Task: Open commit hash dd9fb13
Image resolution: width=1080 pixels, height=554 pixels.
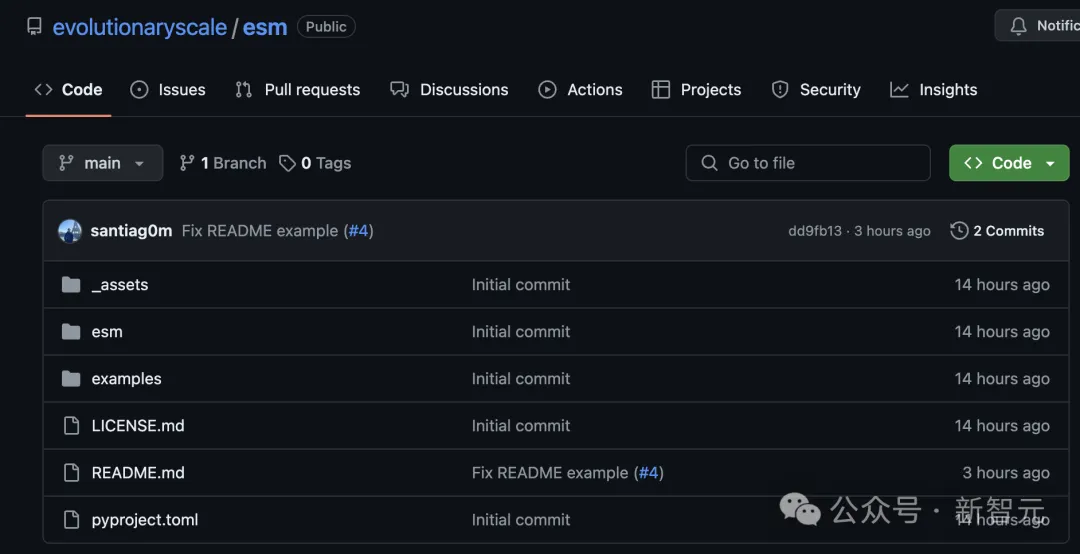Action: tap(815, 231)
